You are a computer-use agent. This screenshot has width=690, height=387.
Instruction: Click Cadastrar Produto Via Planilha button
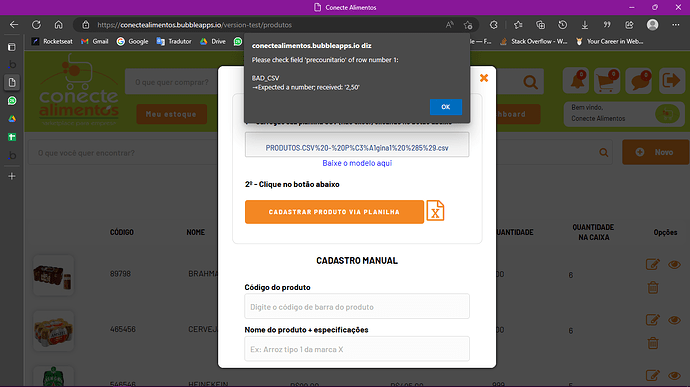coord(334,212)
